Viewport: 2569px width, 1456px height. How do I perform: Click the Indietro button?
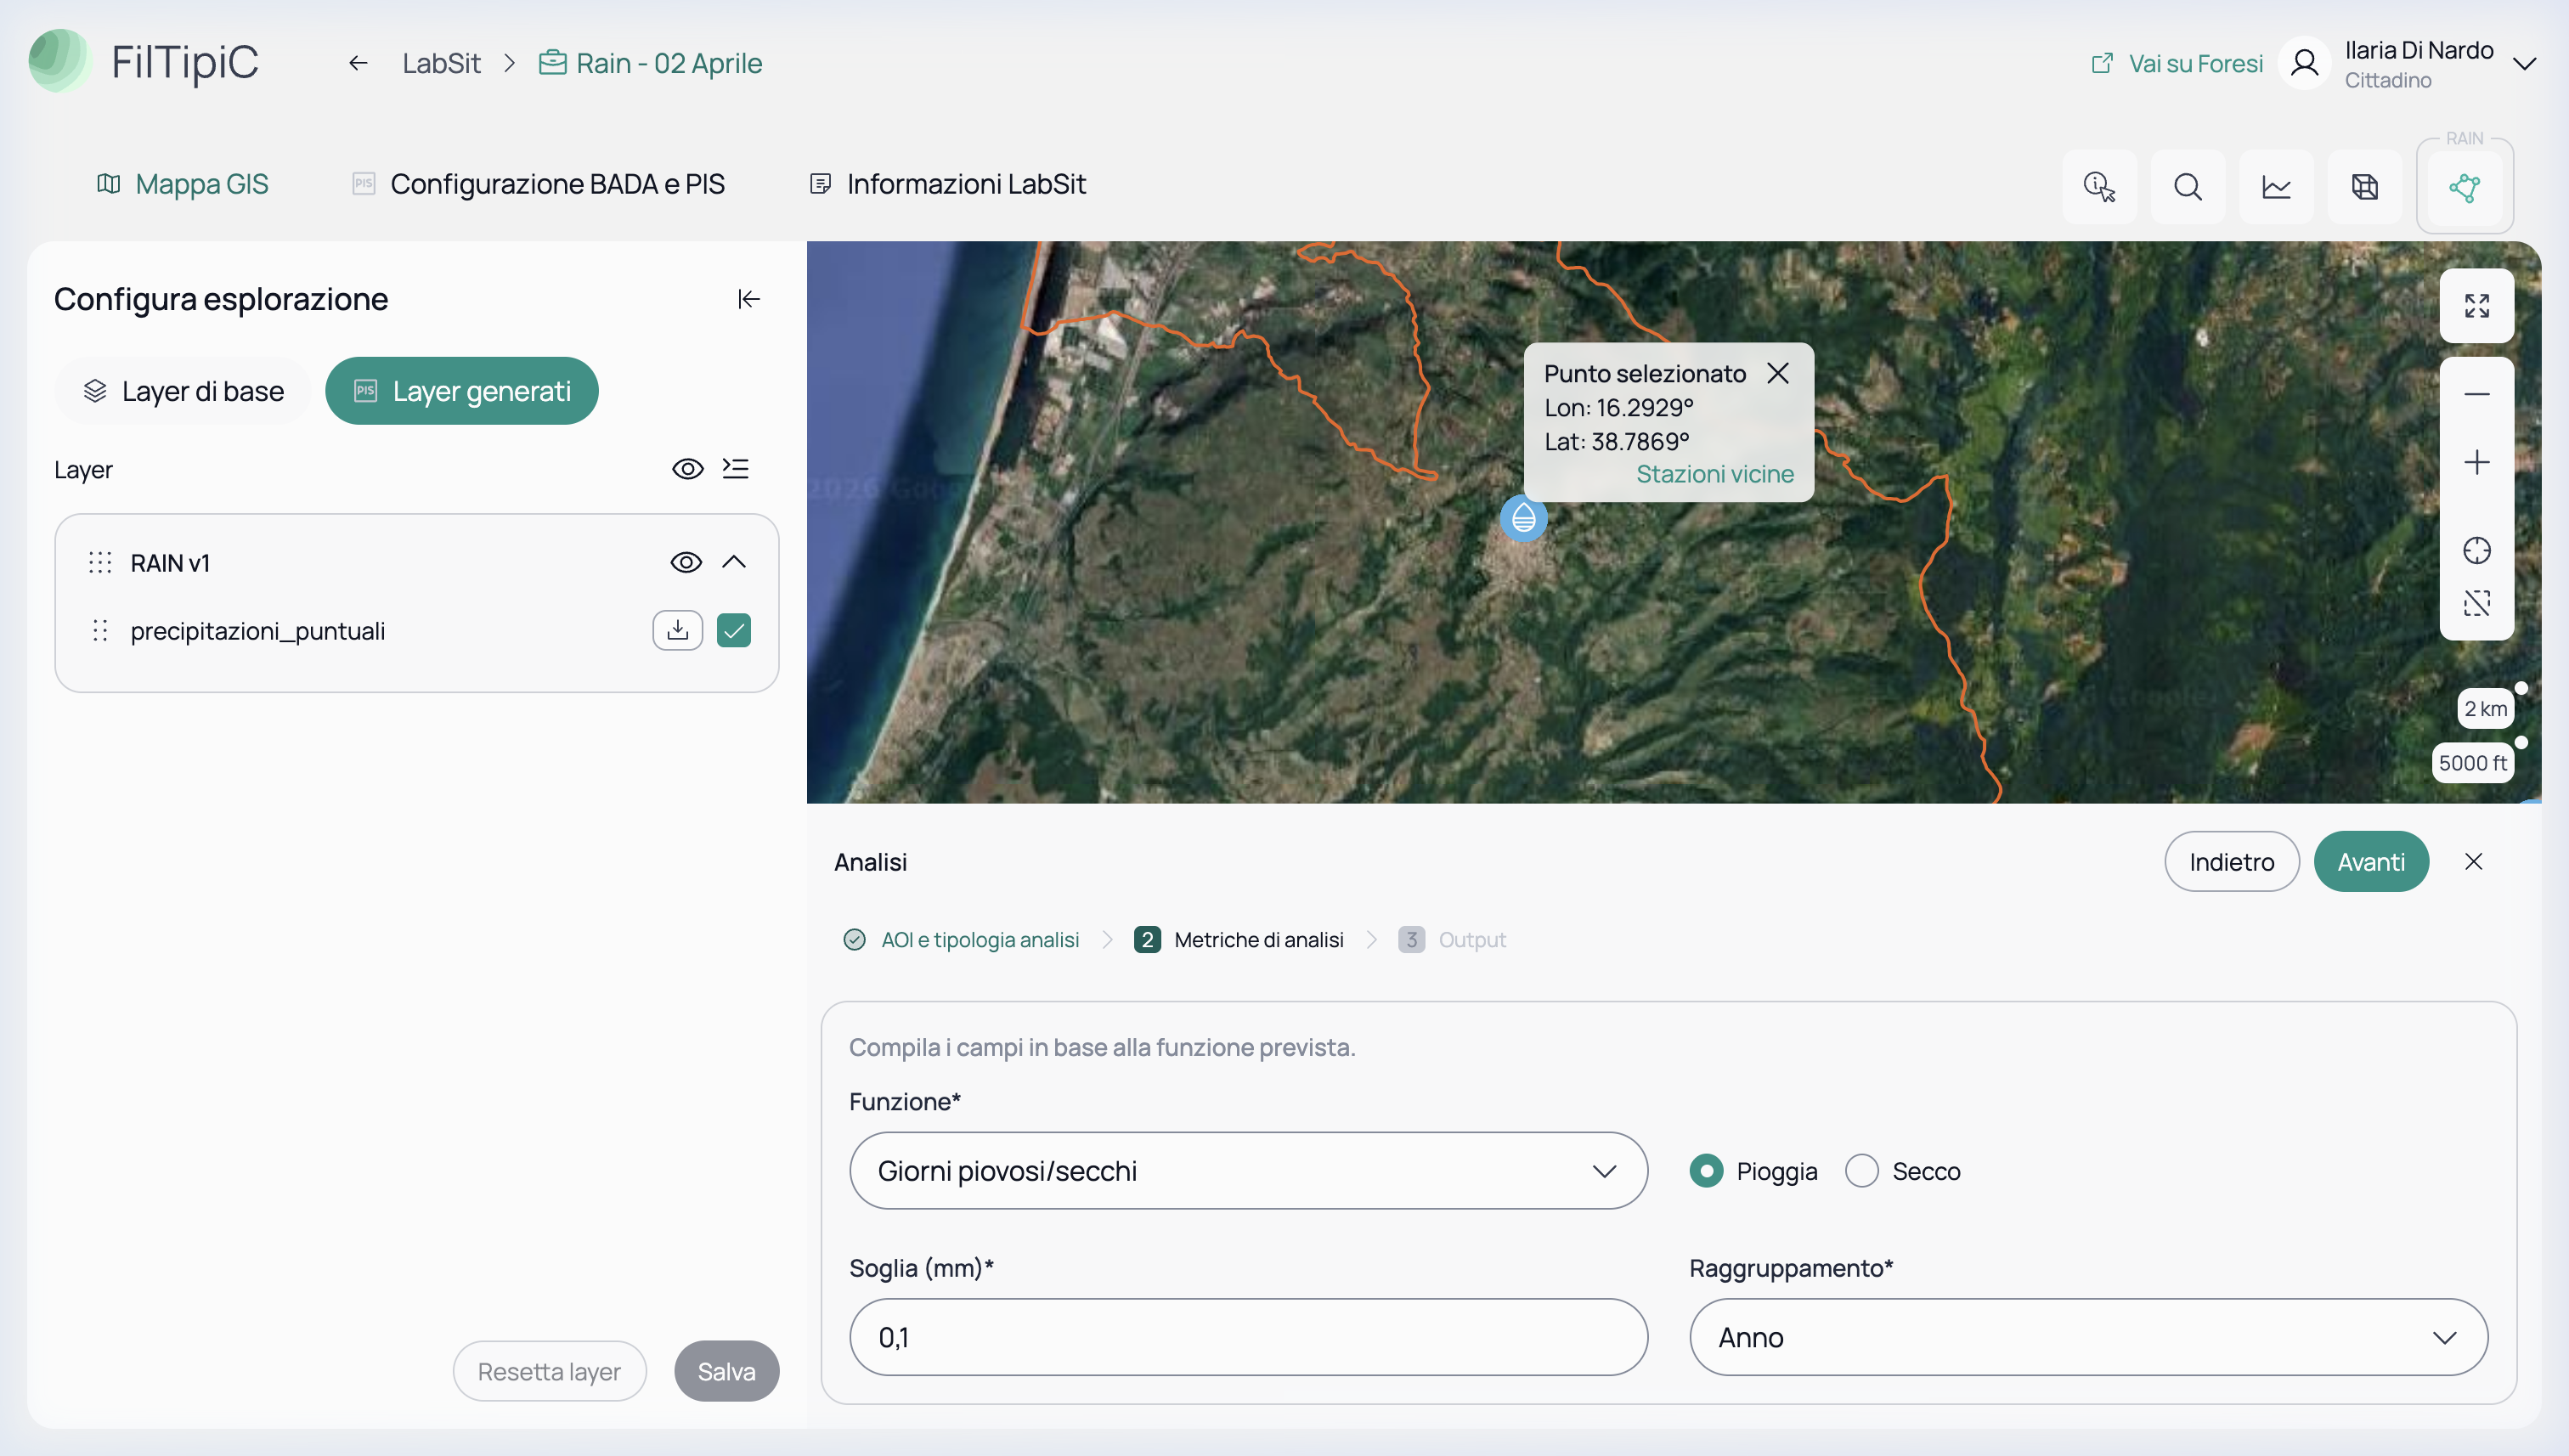pyautogui.click(x=2232, y=862)
